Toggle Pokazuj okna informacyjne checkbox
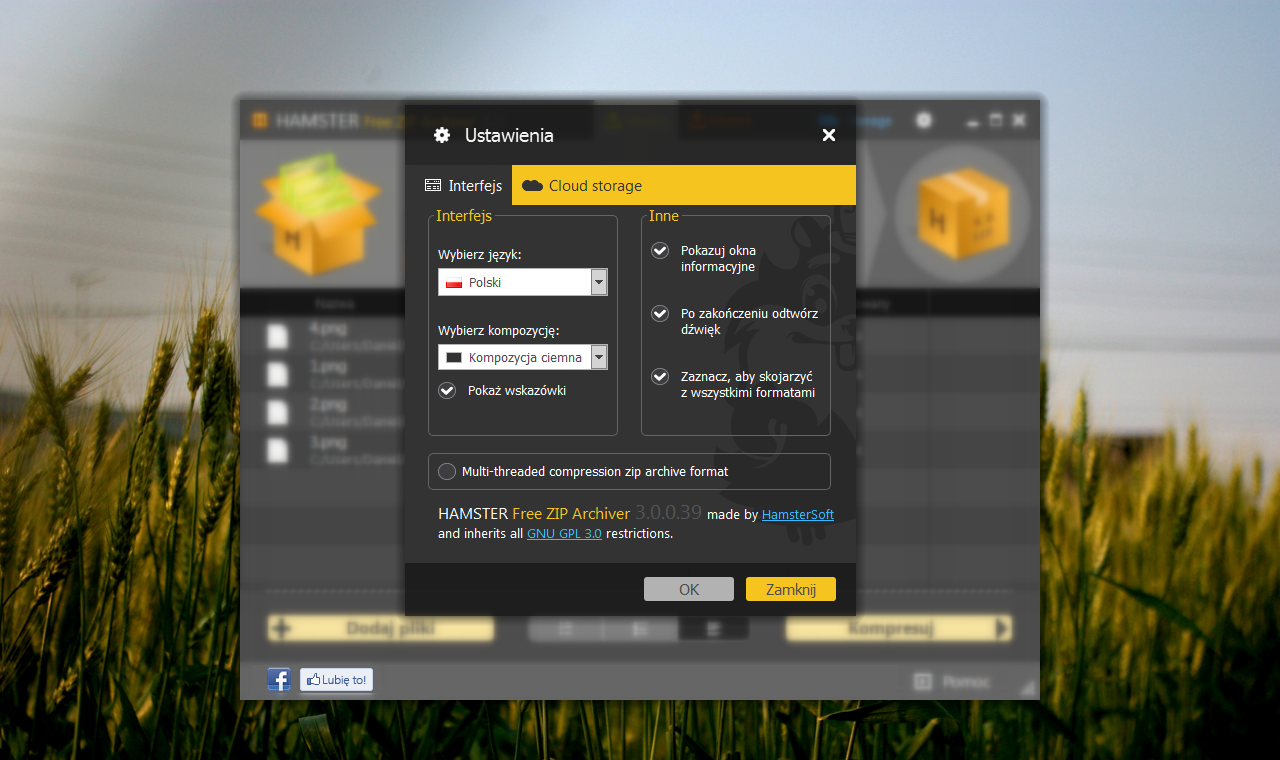Screen dimensions: 1280x760 [660, 250]
